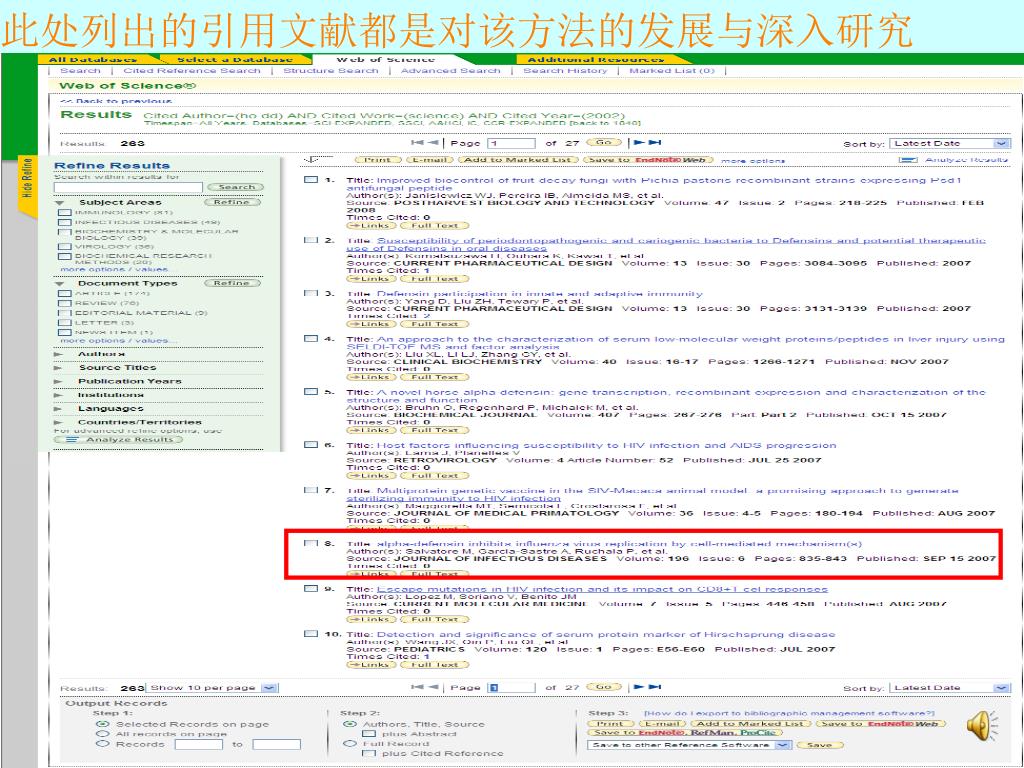The width and height of the screenshot is (1024, 768).
Task: Open Advanced Search menu item
Action: point(451,71)
